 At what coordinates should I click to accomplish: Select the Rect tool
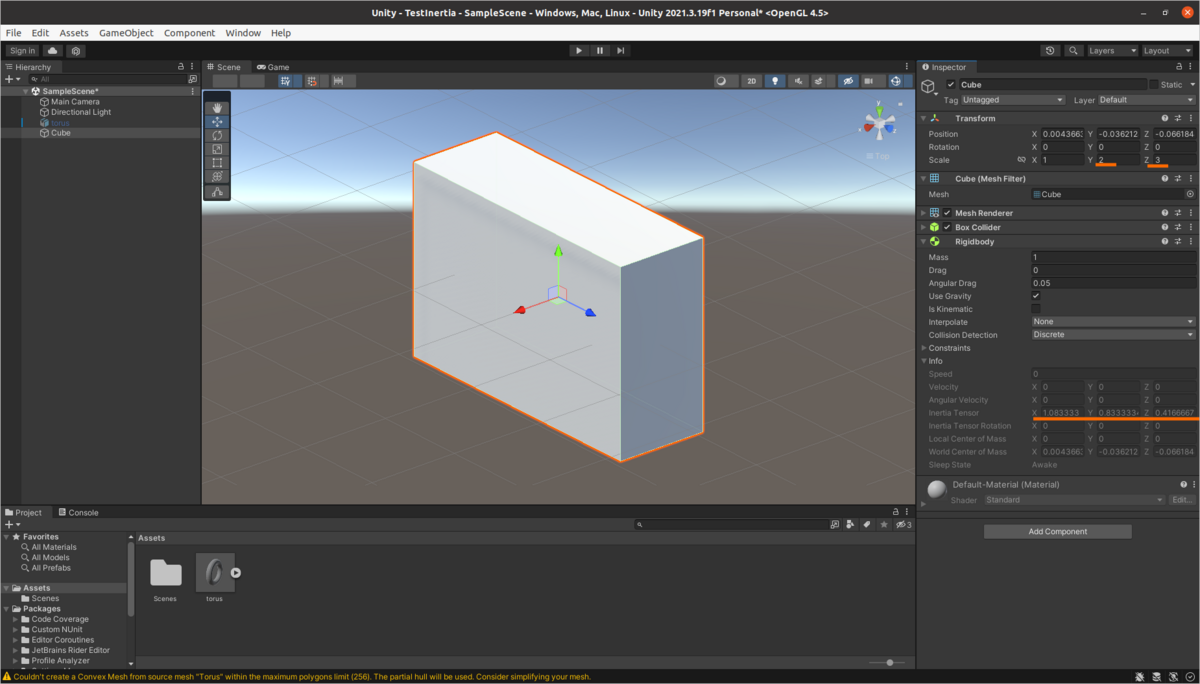pos(217,162)
